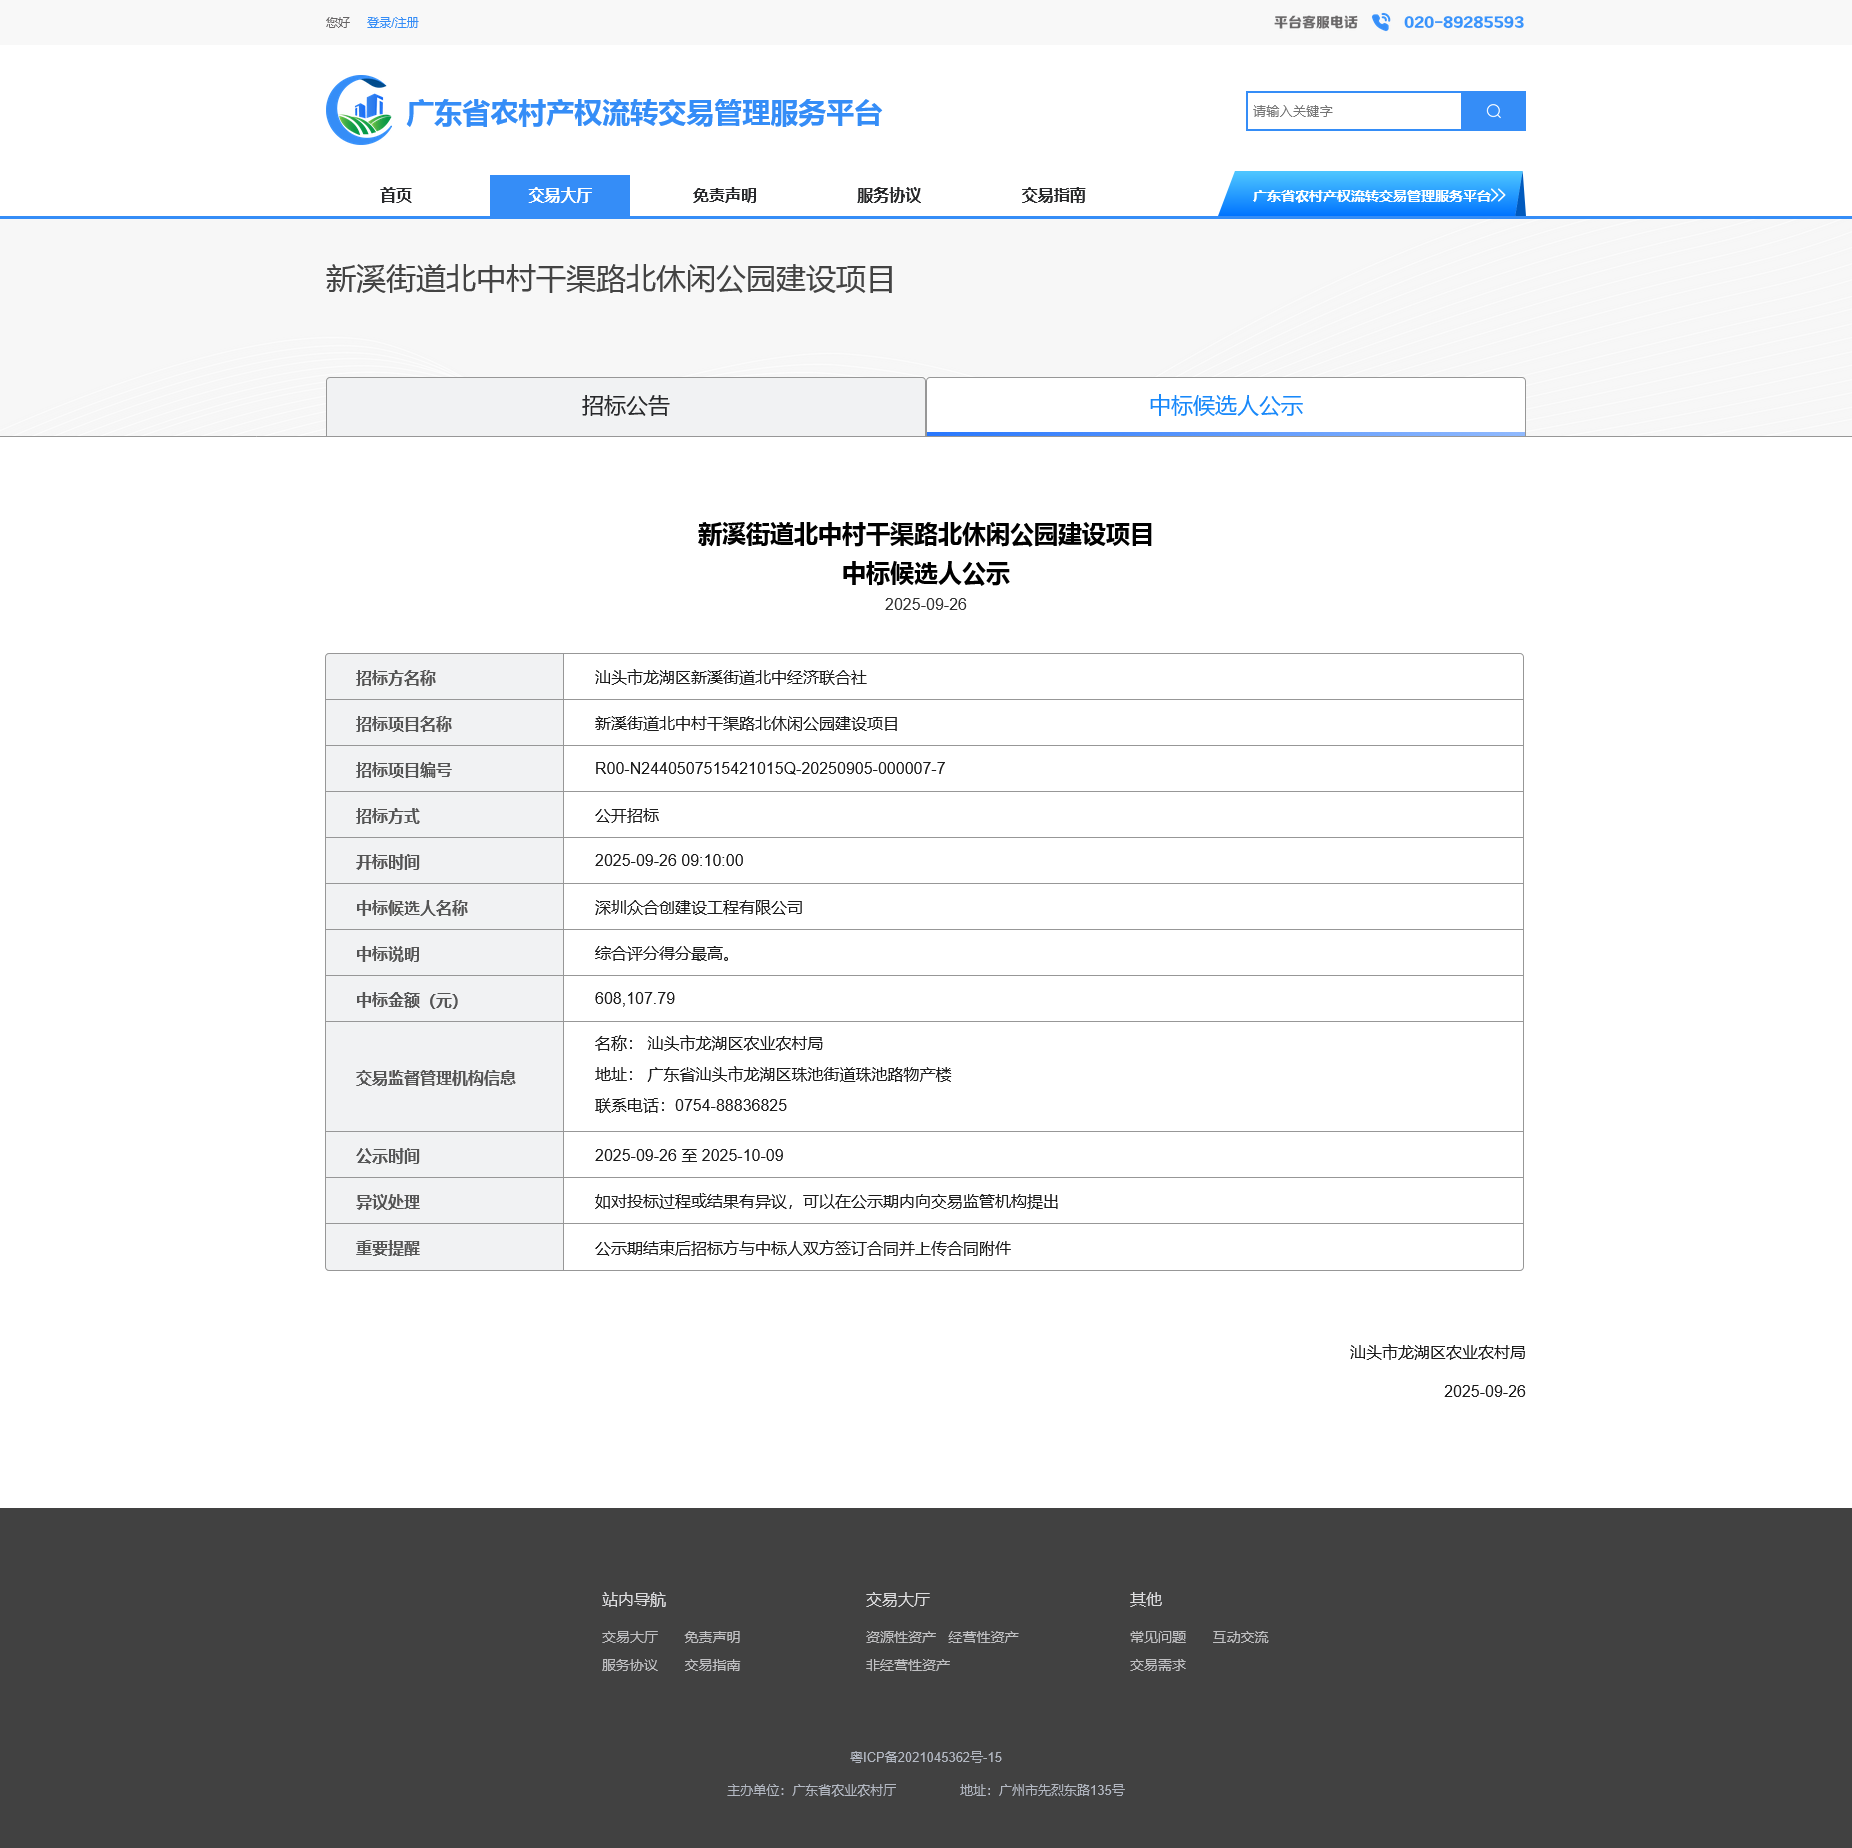1852x1848 pixels.
Task: Click the search magnifier icon
Action: [x=1493, y=110]
